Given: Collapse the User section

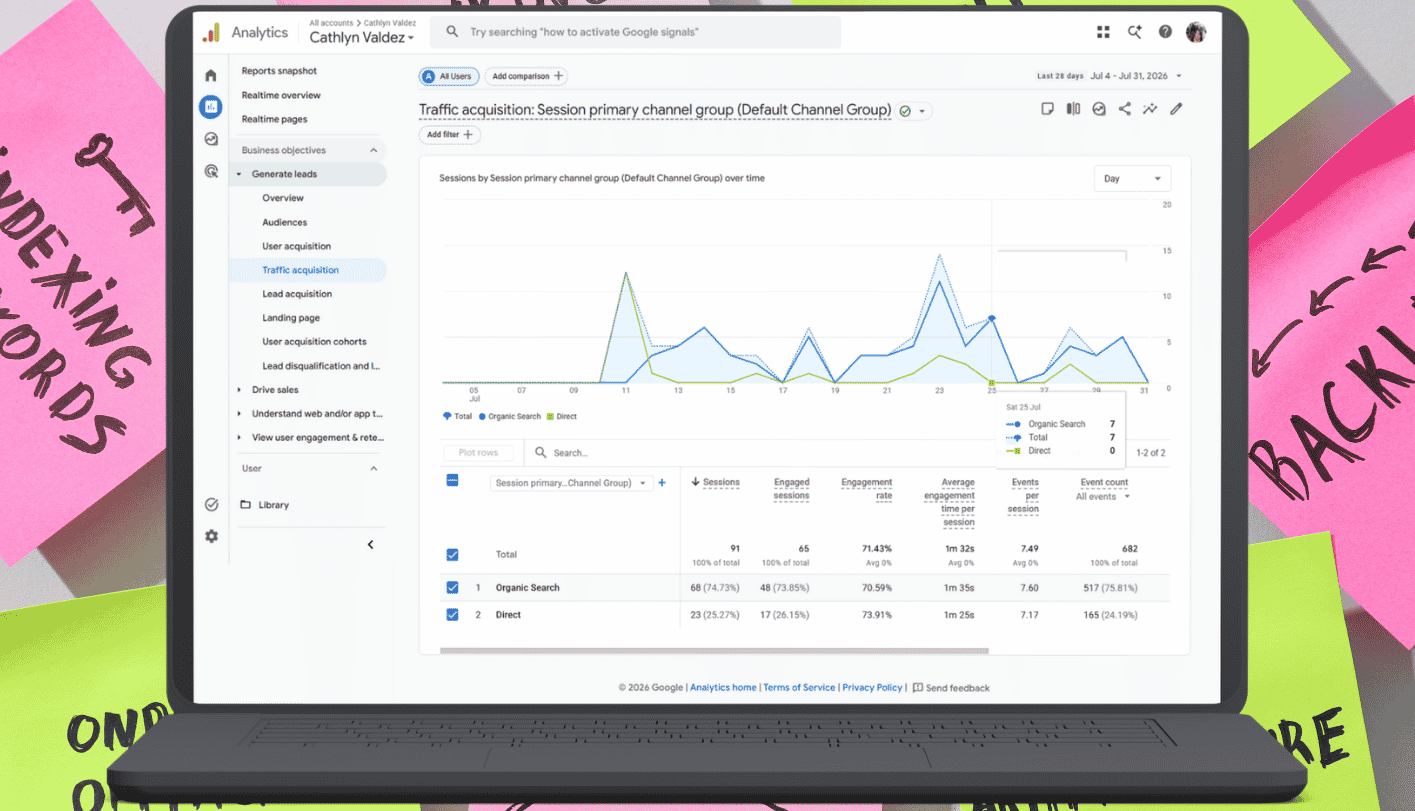Looking at the screenshot, I should (374, 468).
